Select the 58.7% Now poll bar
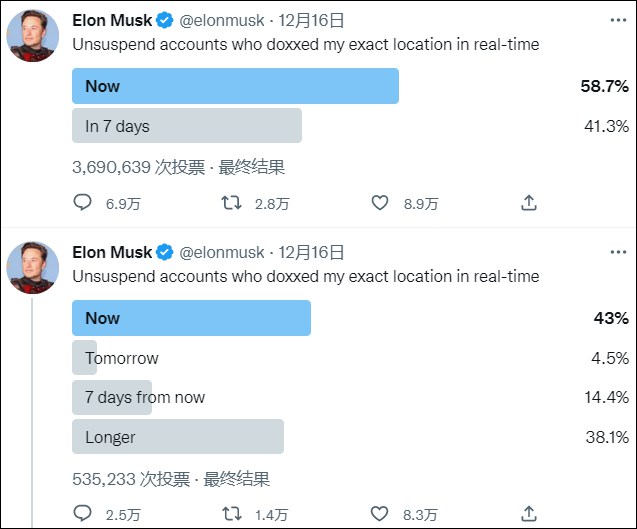Screen dimensions: 637x529 235,86
